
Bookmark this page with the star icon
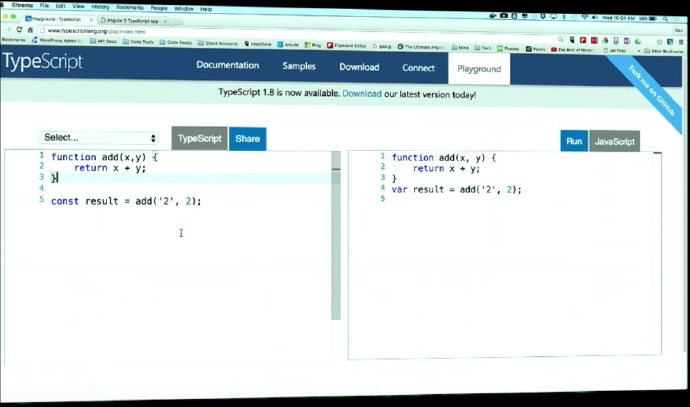click(659, 41)
